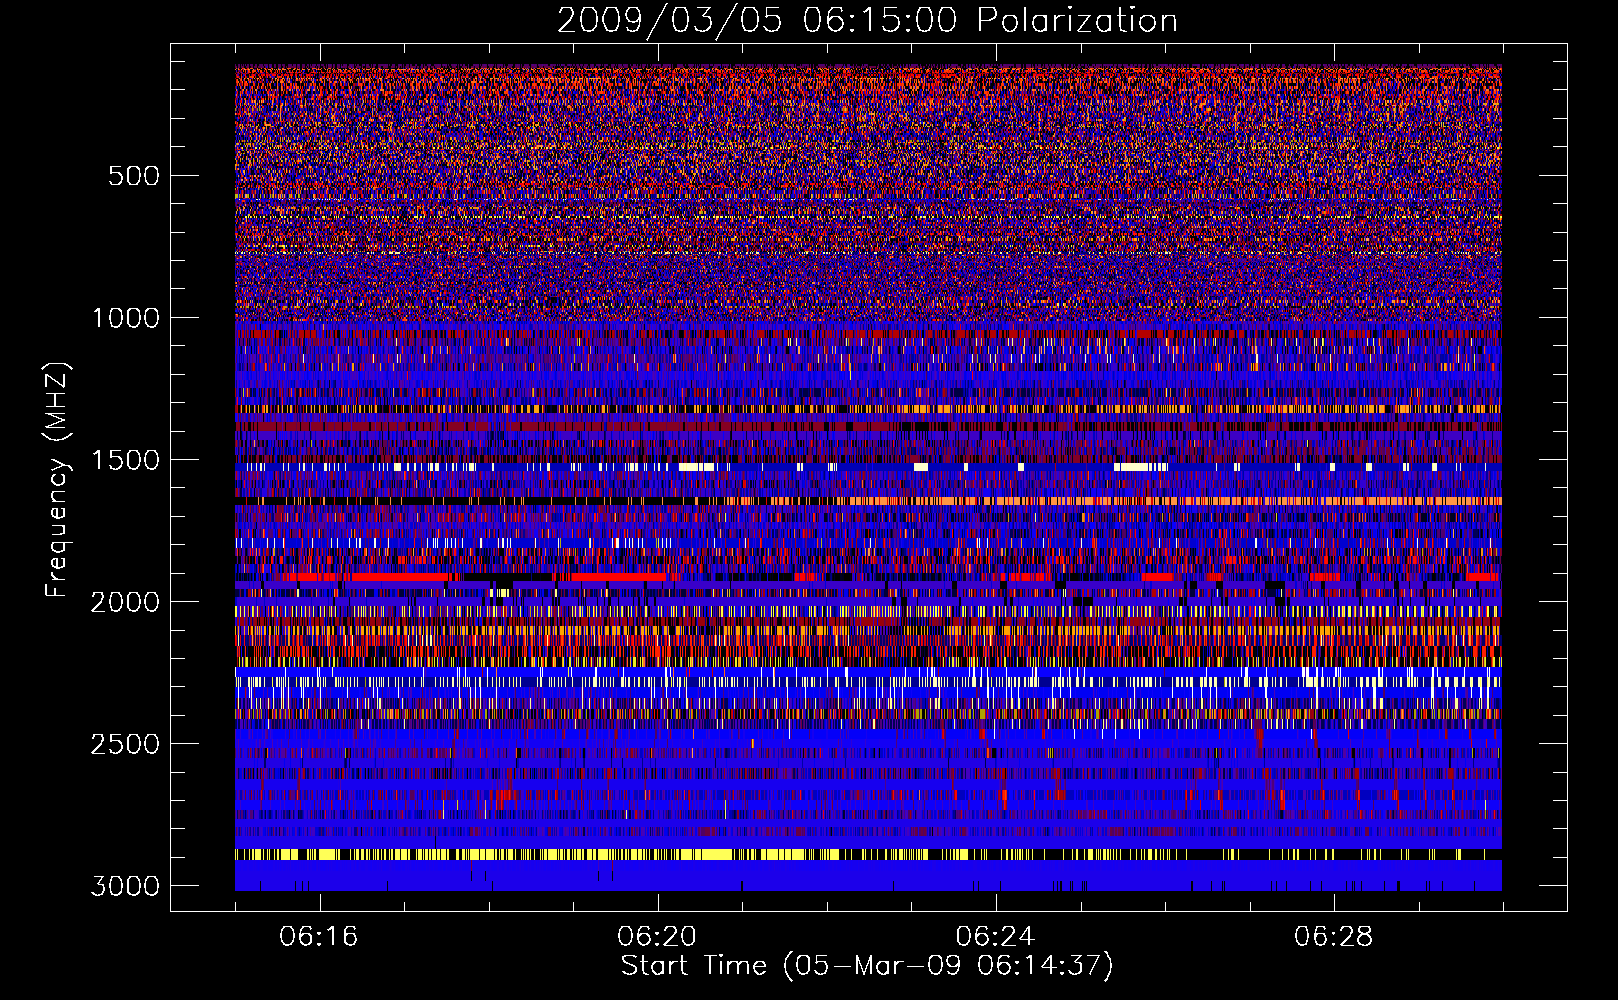Screen dimensions: 1618x1000
Task: Click the "3000" frequency tick label
Action: pyautogui.click(x=125, y=886)
